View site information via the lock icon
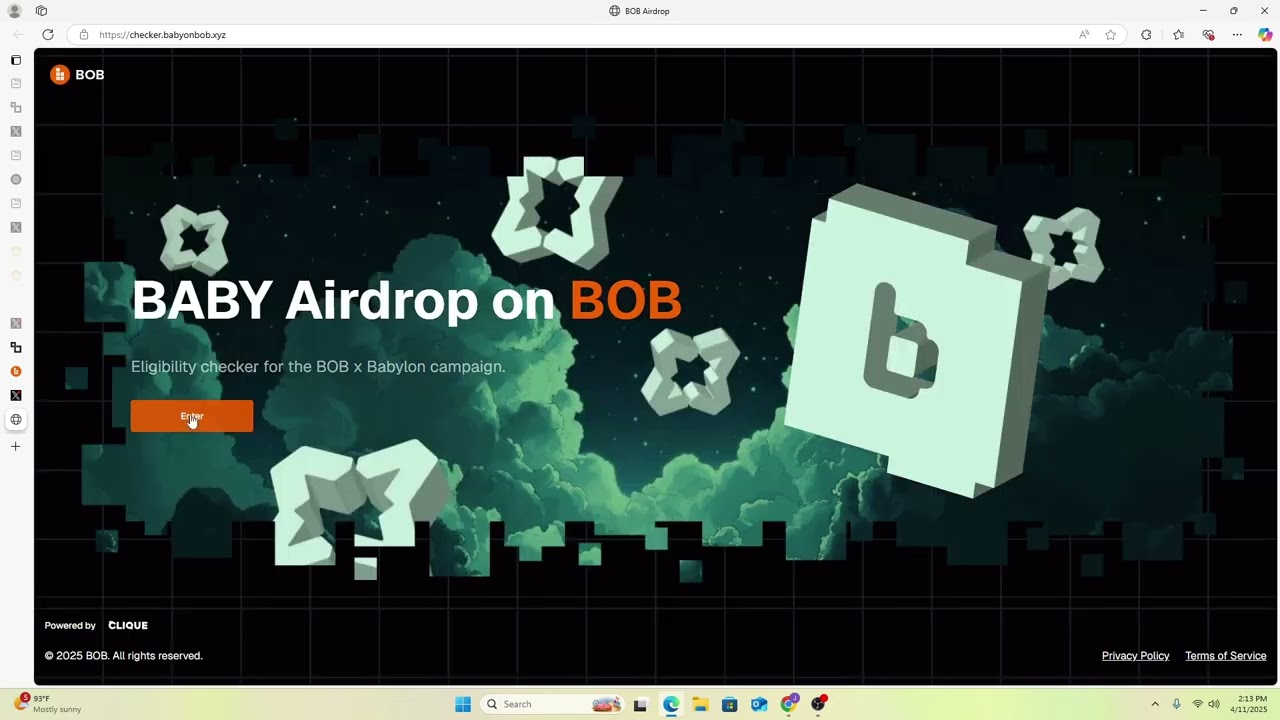 (x=84, y=34)
